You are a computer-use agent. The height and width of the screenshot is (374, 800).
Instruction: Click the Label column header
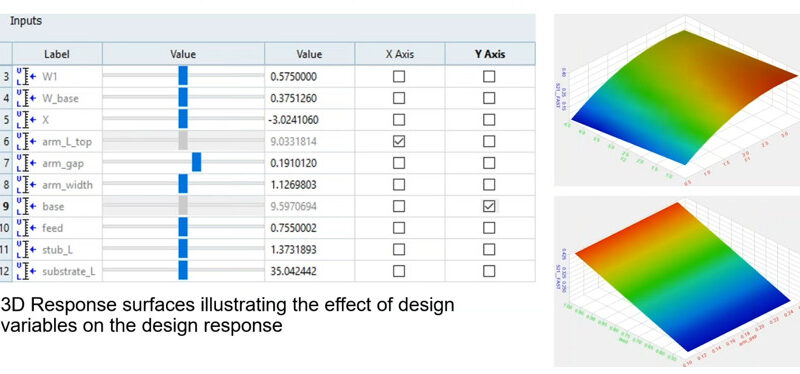[57, 54]
